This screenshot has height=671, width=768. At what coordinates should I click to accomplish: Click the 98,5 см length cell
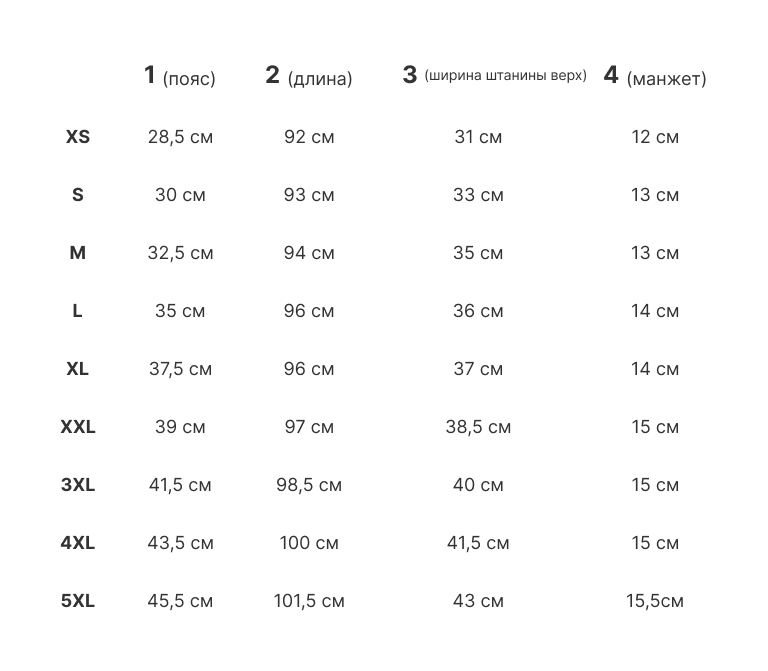pos(309,485)
